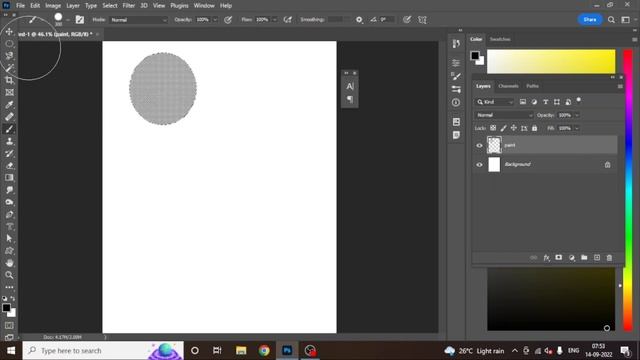Screen dimensions: 640x360
Task: Select the History Brush tool
Action: (x=9, y=154)
